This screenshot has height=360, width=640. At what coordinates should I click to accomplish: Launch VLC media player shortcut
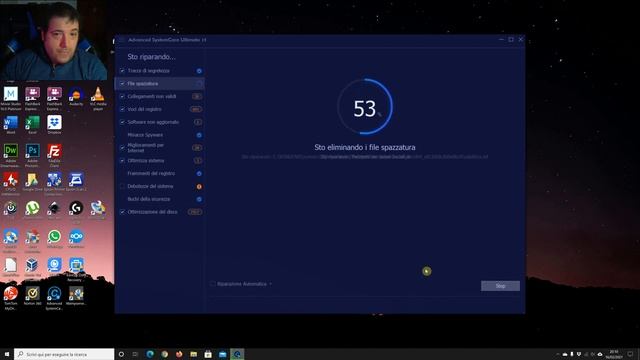coord(98,98)
